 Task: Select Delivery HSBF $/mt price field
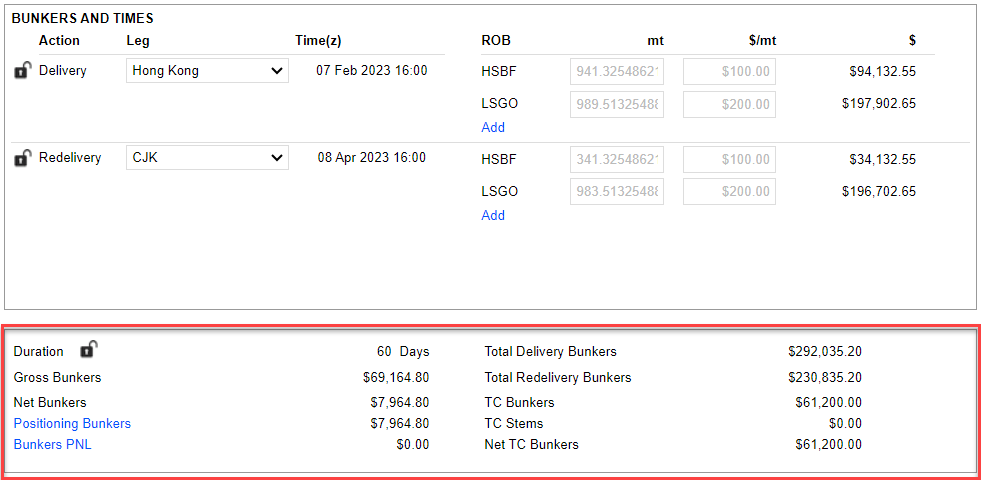(x=729, y=72)
